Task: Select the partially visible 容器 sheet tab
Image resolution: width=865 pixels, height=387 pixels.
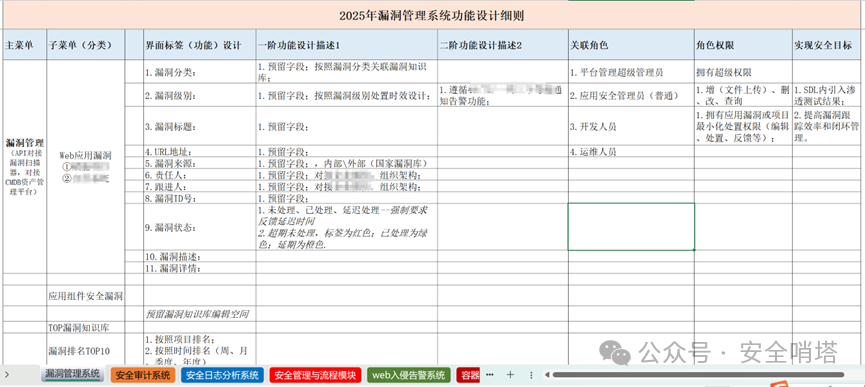Action: pos(469,375)
